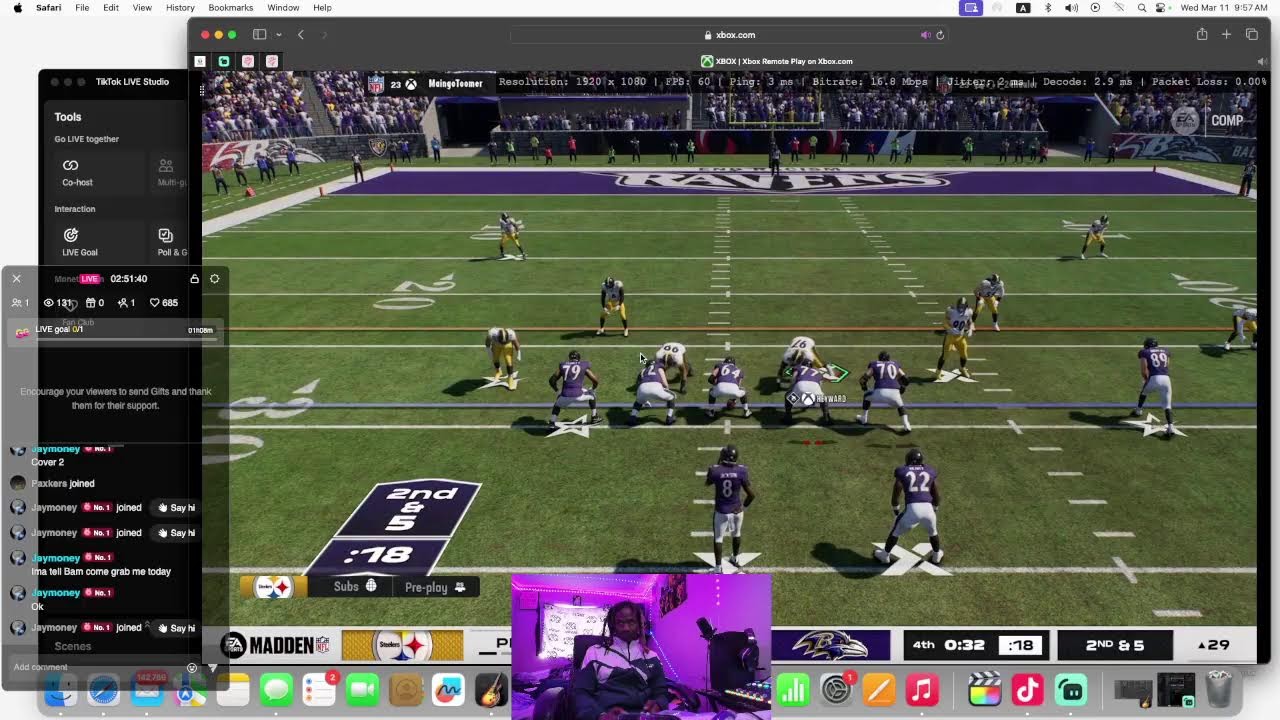Select the Xbox Remote Play tab
The height and width of the screenshot is (720, 1280).
(x=777, y=61)
